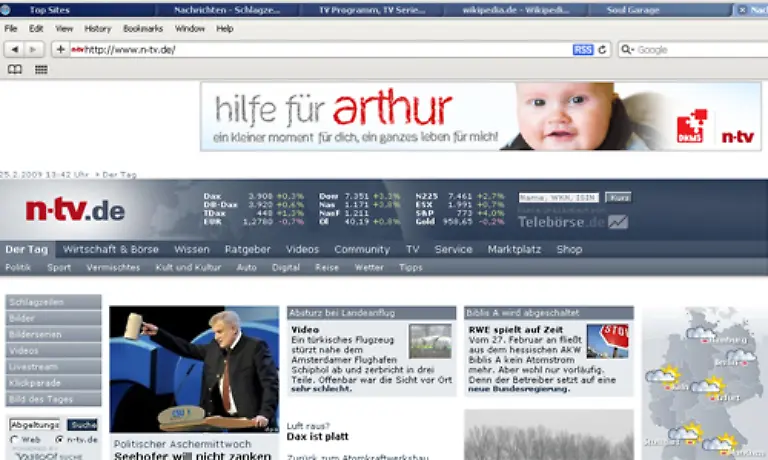Open the Wissen section

point(192,249)
